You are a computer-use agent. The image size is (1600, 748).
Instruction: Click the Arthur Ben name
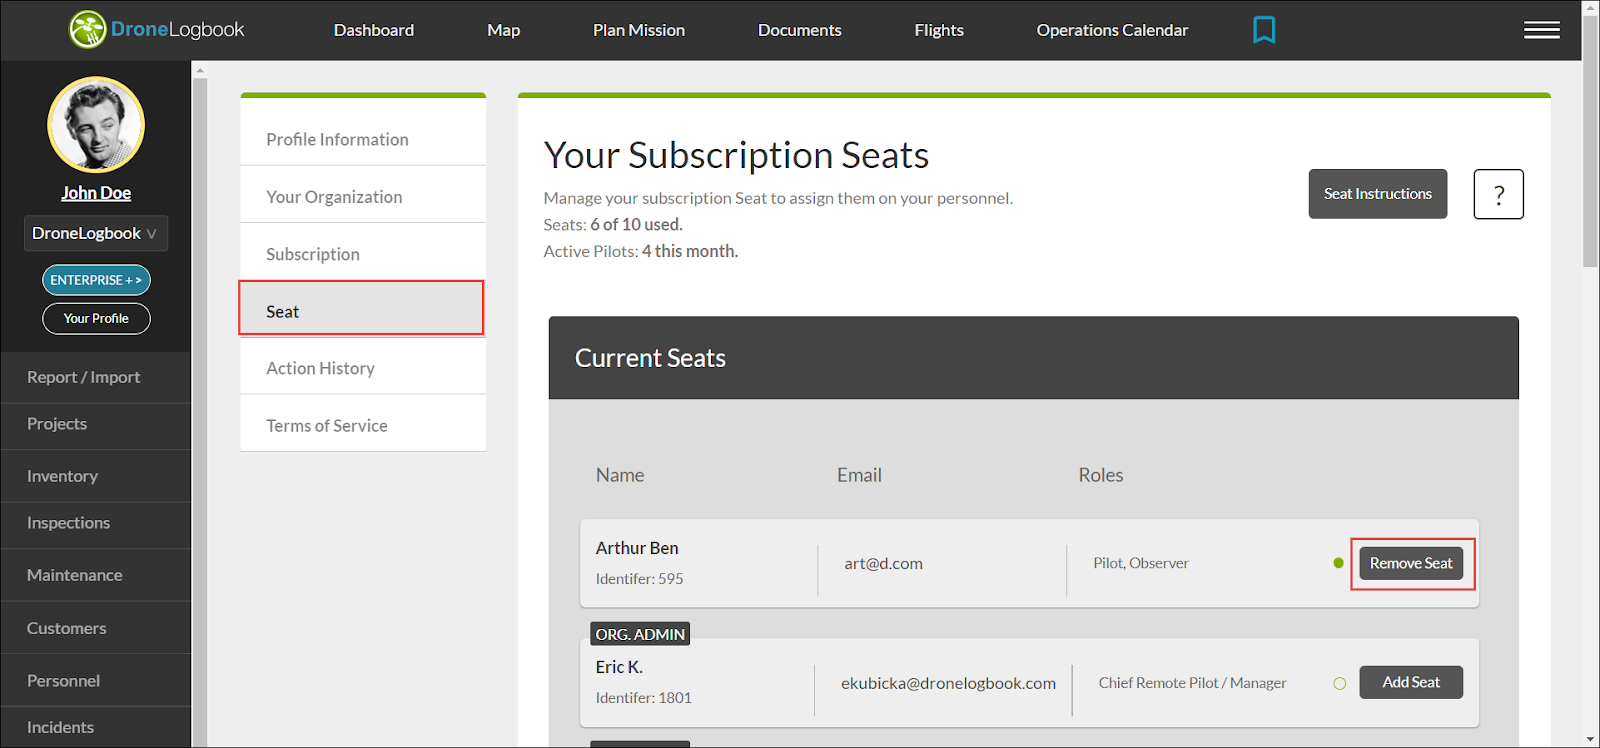(x=637, y=548)
